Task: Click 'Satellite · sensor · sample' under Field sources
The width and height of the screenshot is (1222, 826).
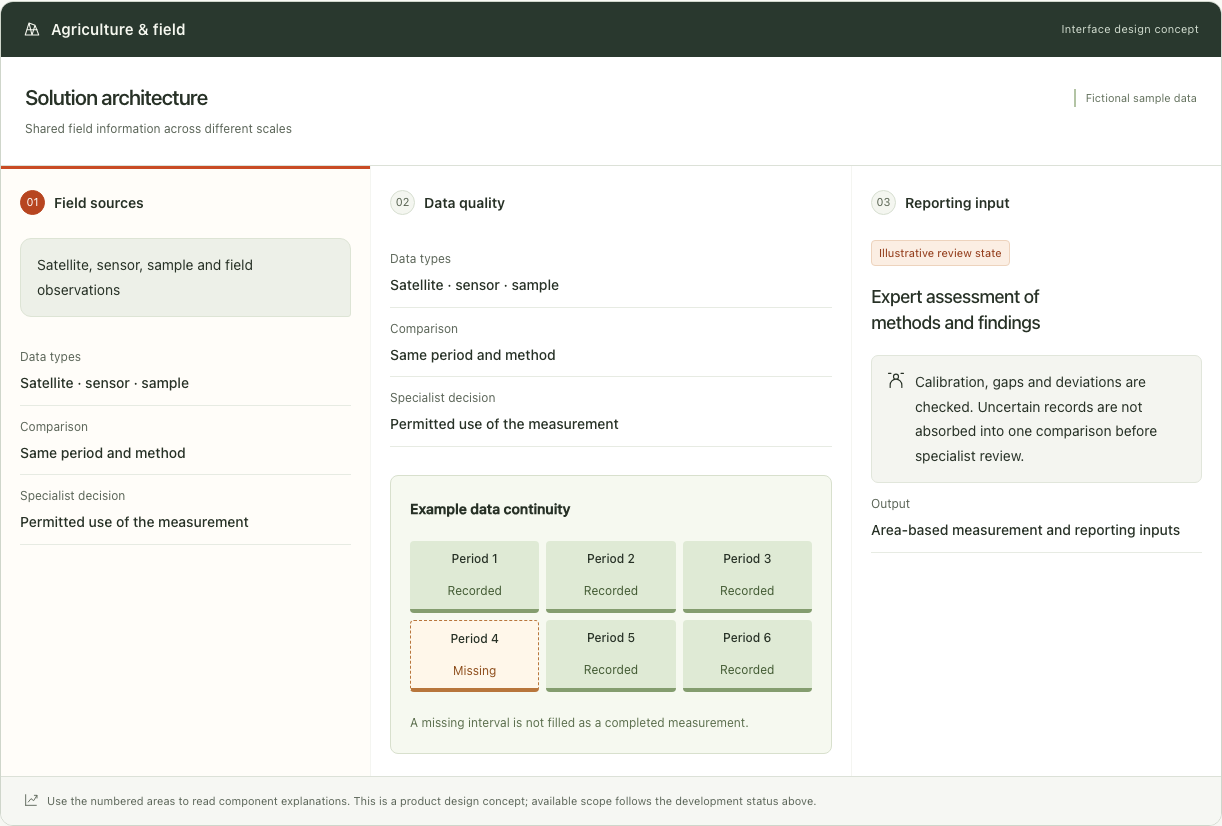Action: coord(104,383)
